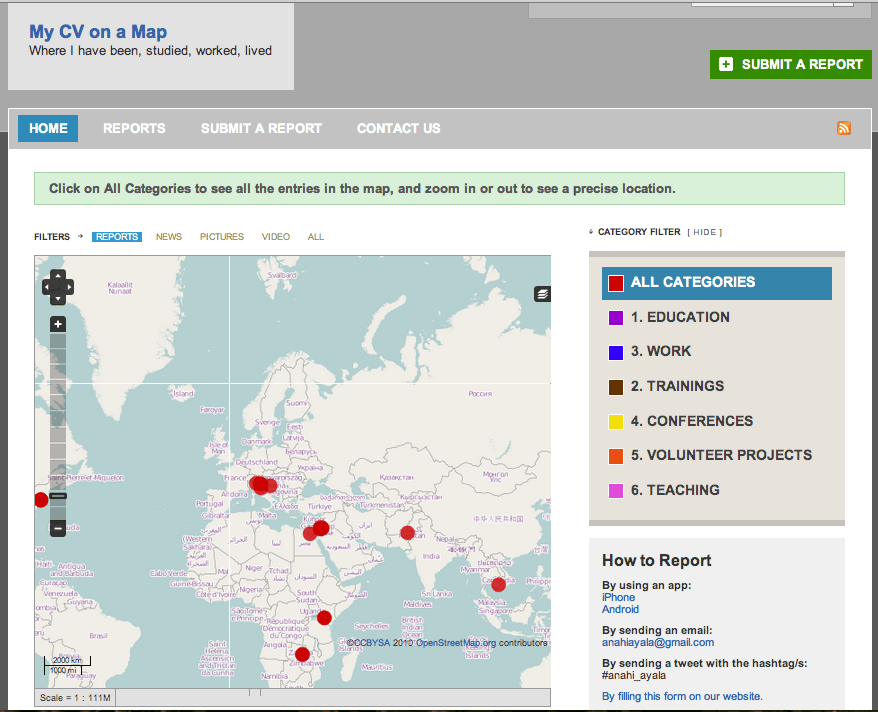The height and width of the screenshot is (712, 878).
Task: Filter map by Pictures
Action: tap(221, 237)
